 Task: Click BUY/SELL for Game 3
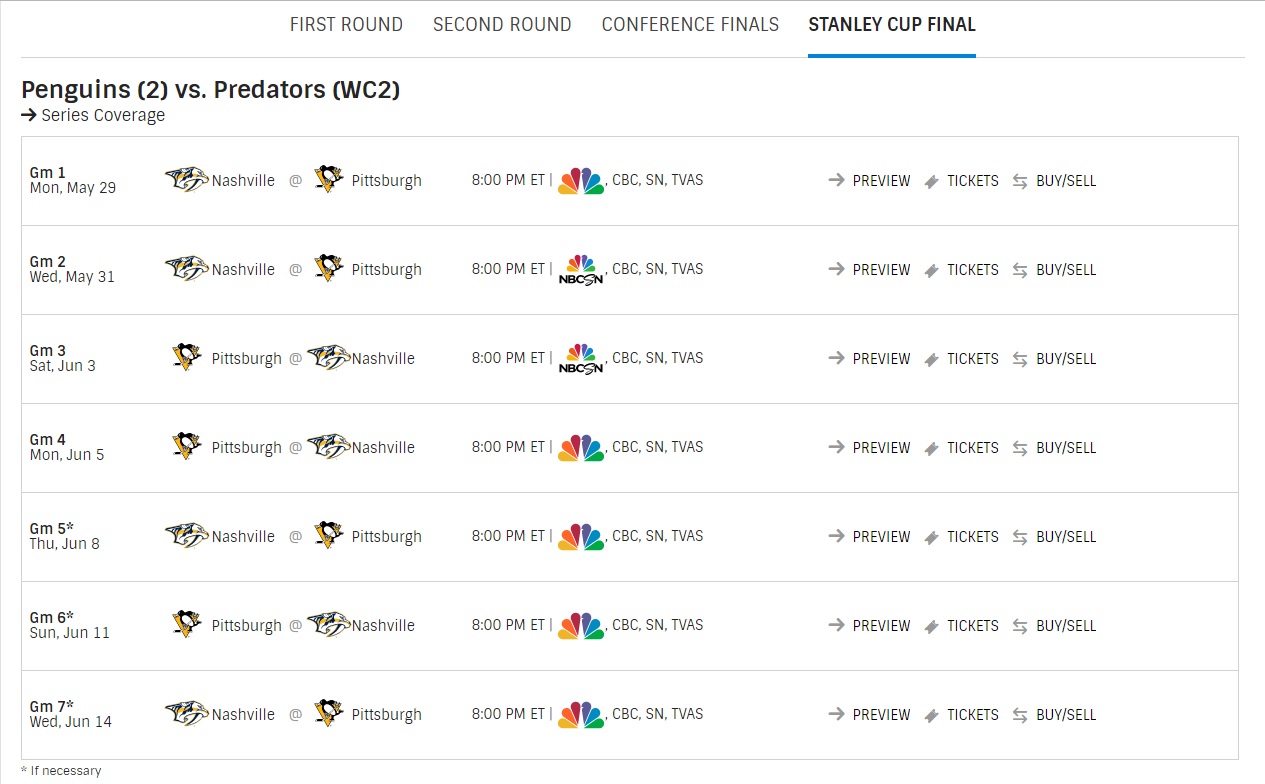1066,359
